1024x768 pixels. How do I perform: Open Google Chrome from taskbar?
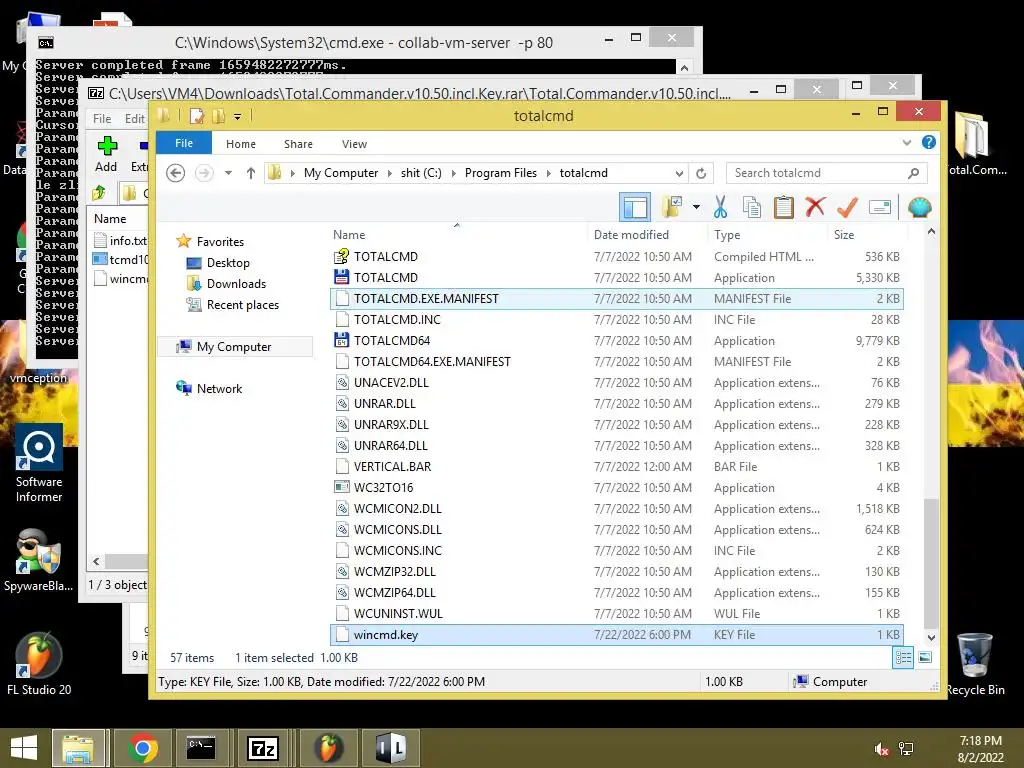(x=143, y=748)
